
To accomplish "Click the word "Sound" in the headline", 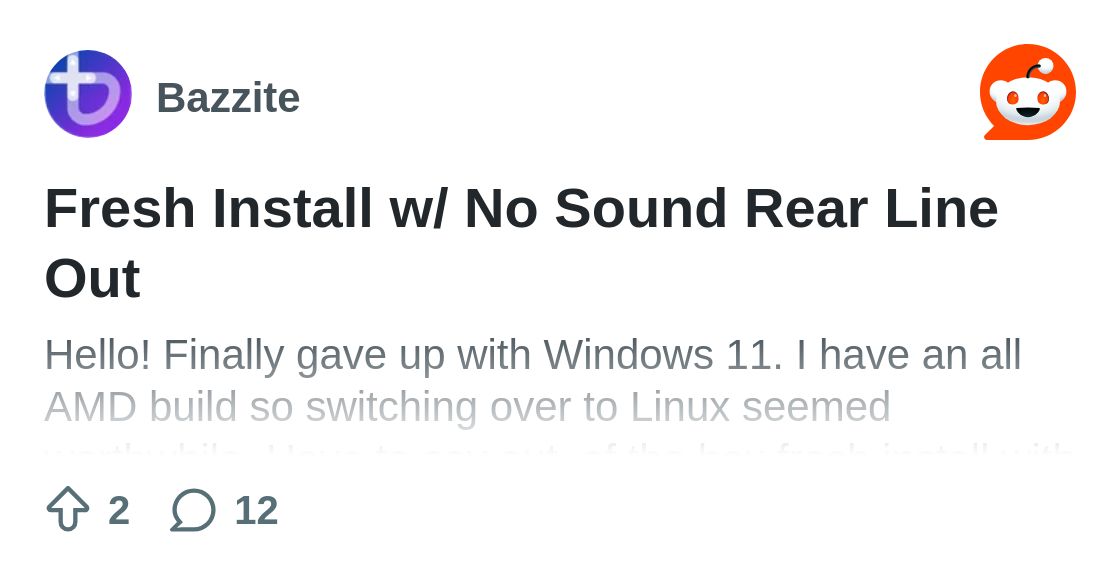I will pos(640,209).
